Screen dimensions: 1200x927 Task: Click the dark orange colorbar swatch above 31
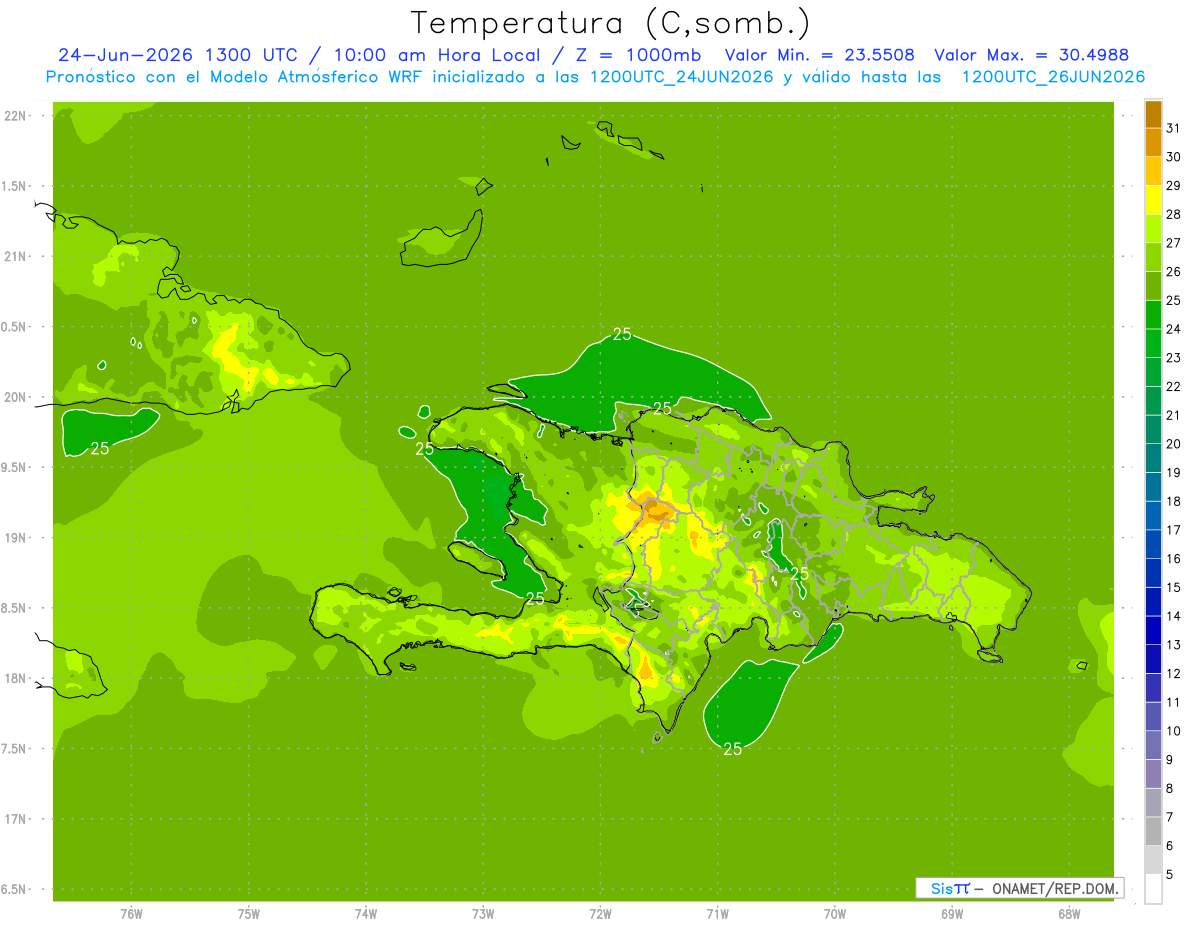point(1153,114)
